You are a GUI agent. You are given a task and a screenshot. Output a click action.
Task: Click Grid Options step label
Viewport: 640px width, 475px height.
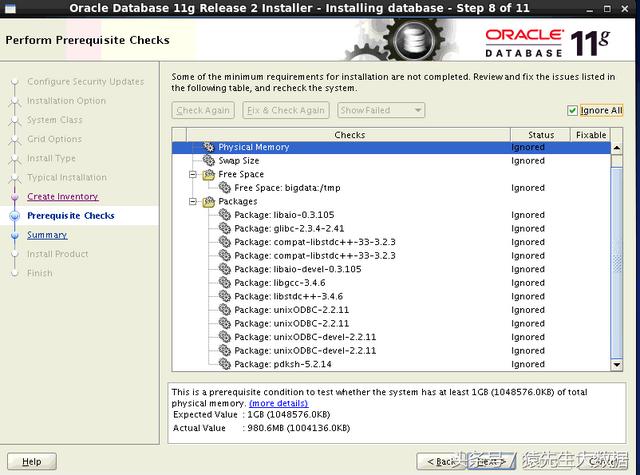(54, 139)
